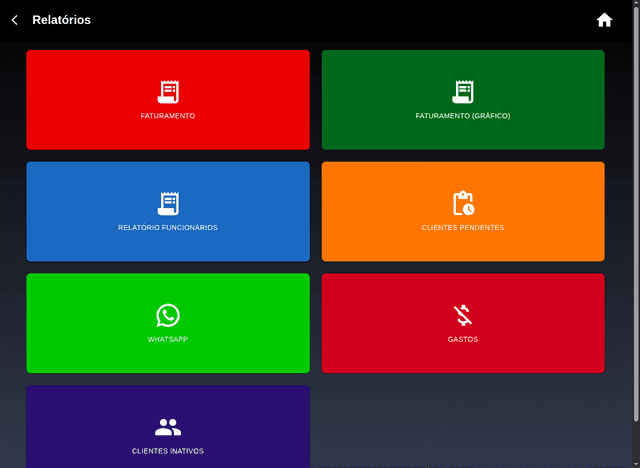Image resolution: width=640 pixels, height=468 pixels.
Task: Tap the clipboard clock icon for Clientes Pendentes
Action: point(463,204)
